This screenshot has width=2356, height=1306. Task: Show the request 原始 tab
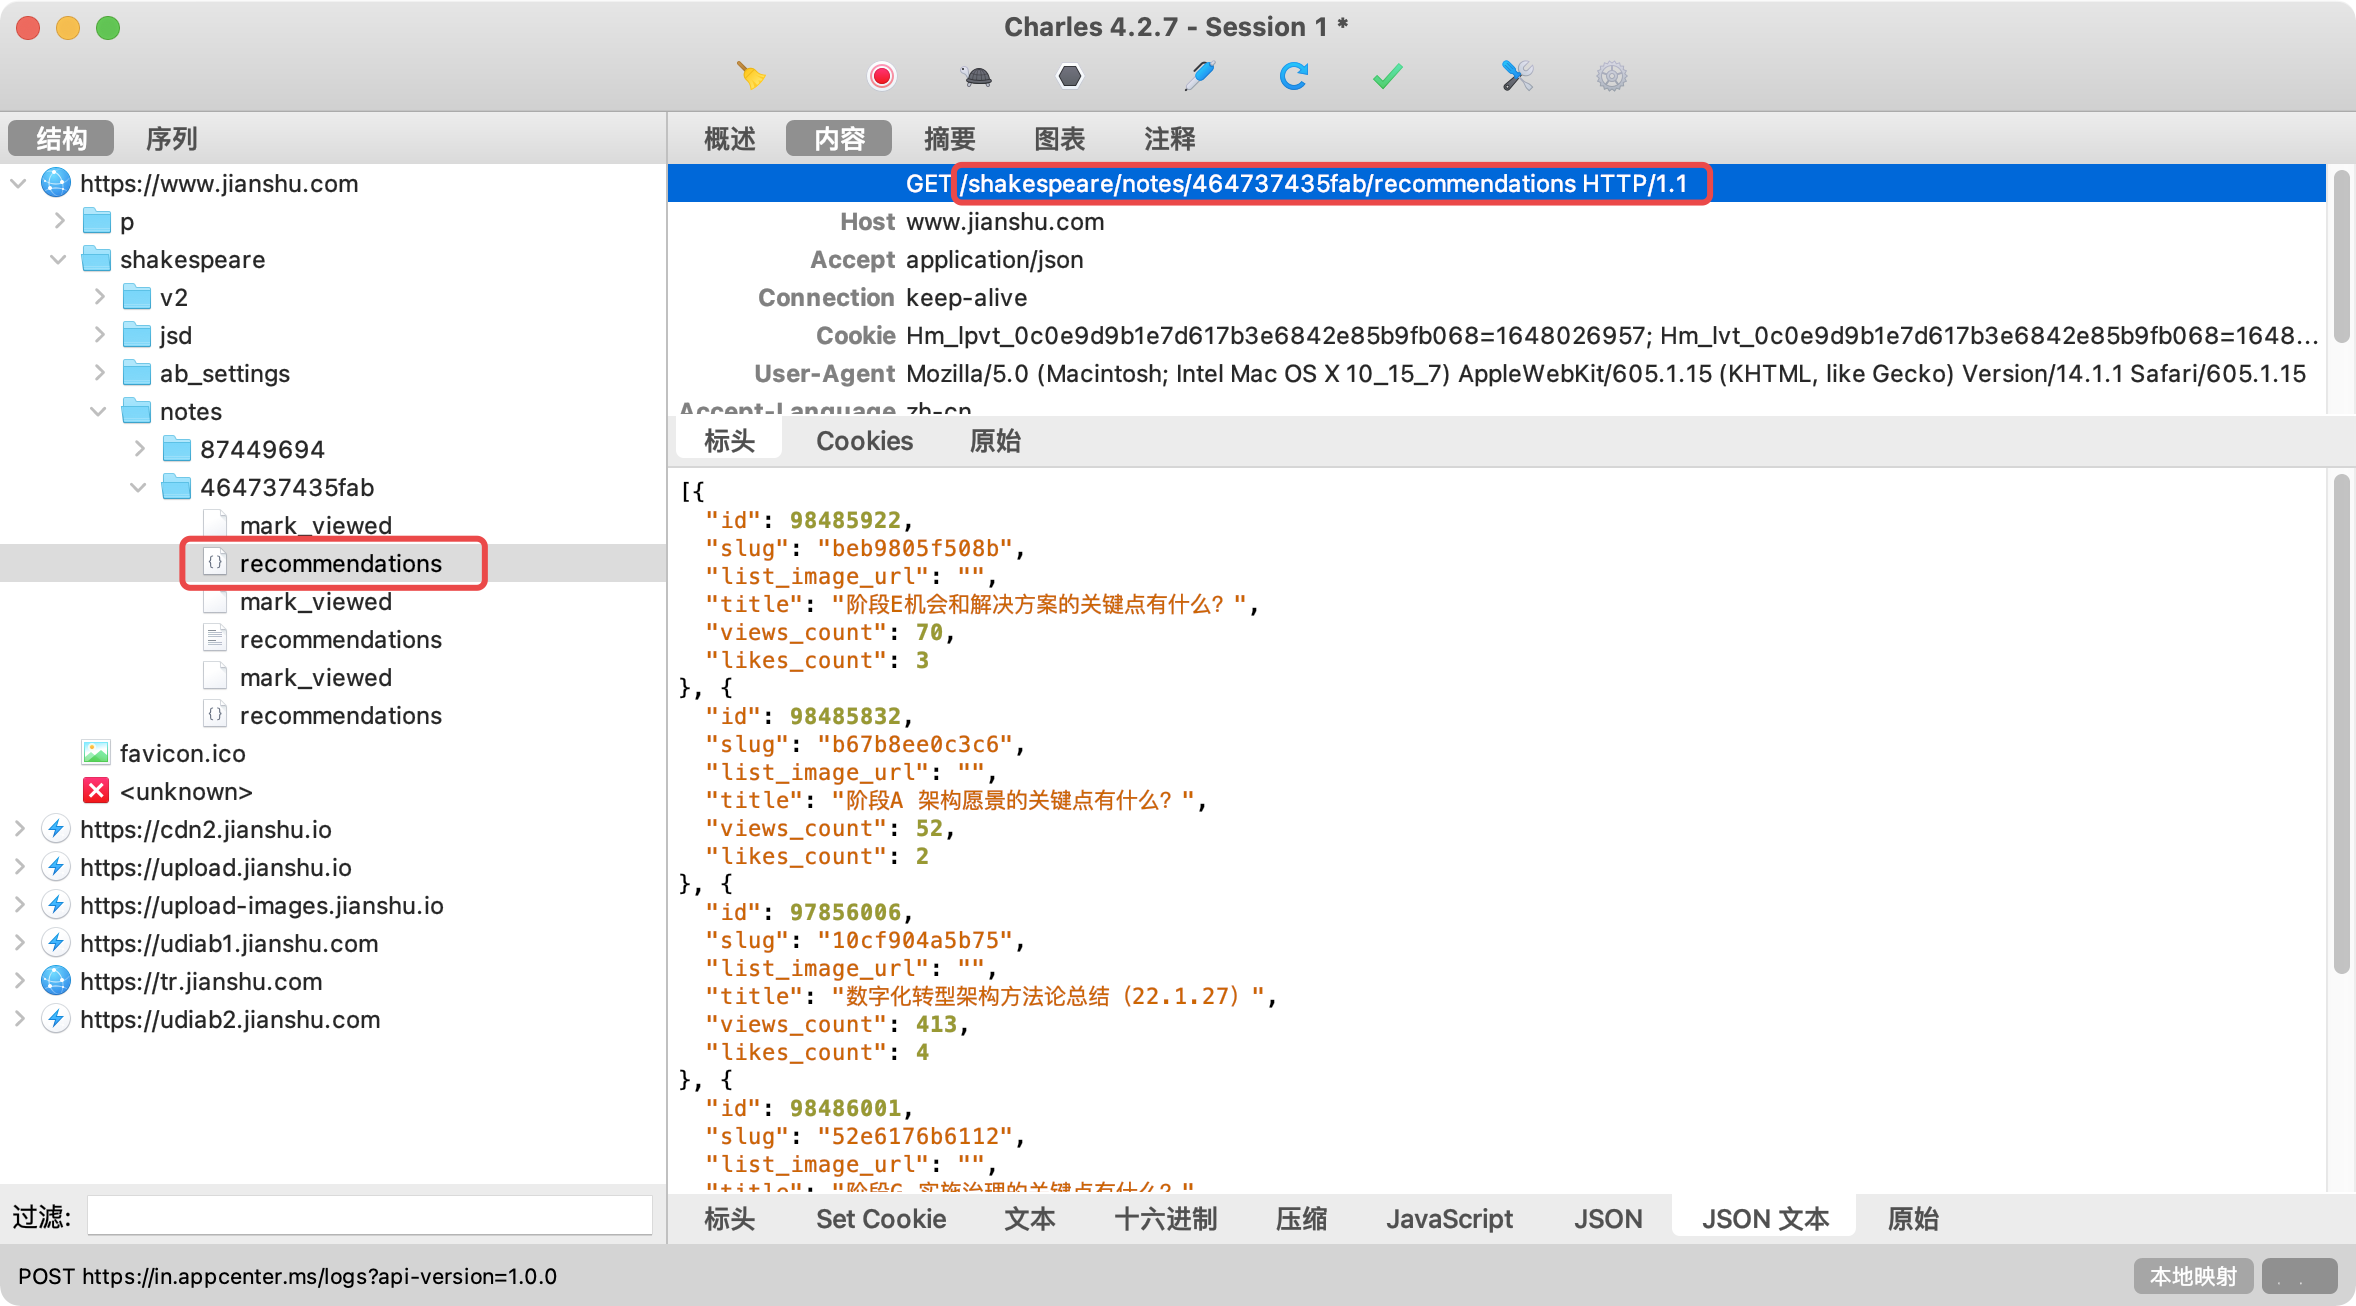click(x=994, y=441)
